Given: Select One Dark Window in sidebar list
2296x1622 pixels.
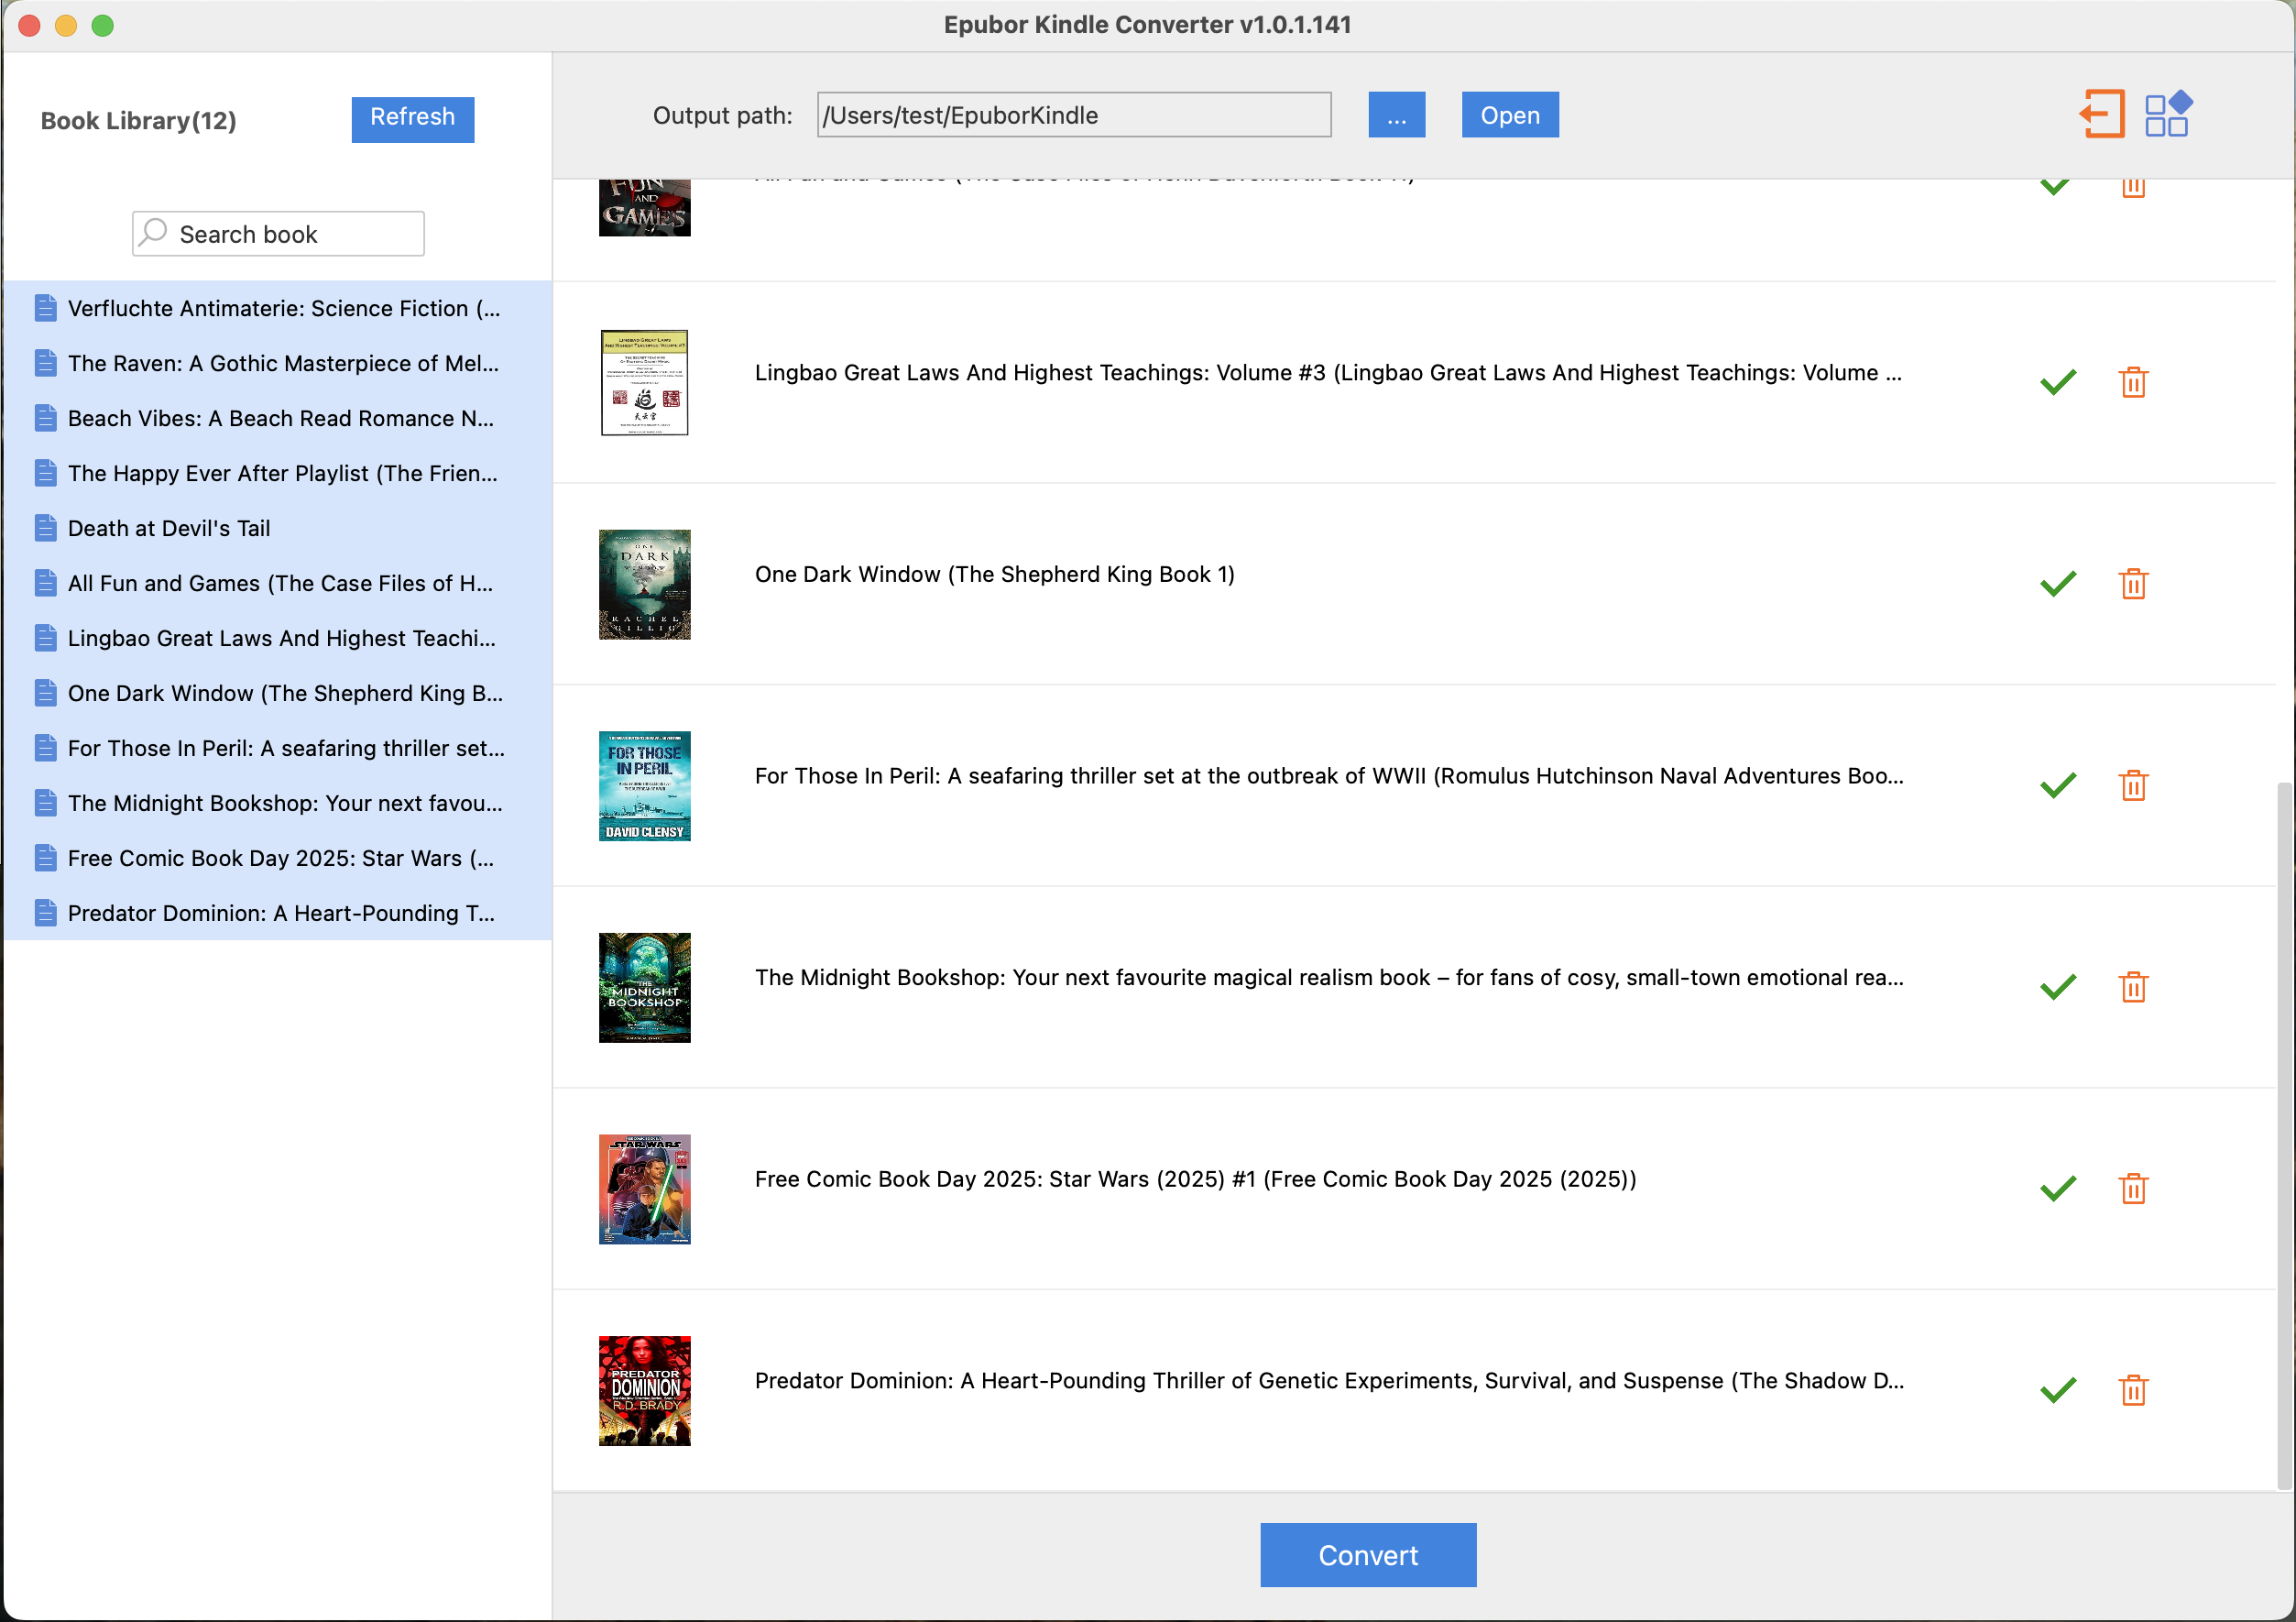Looking at the screenshot, I should 278,693.
